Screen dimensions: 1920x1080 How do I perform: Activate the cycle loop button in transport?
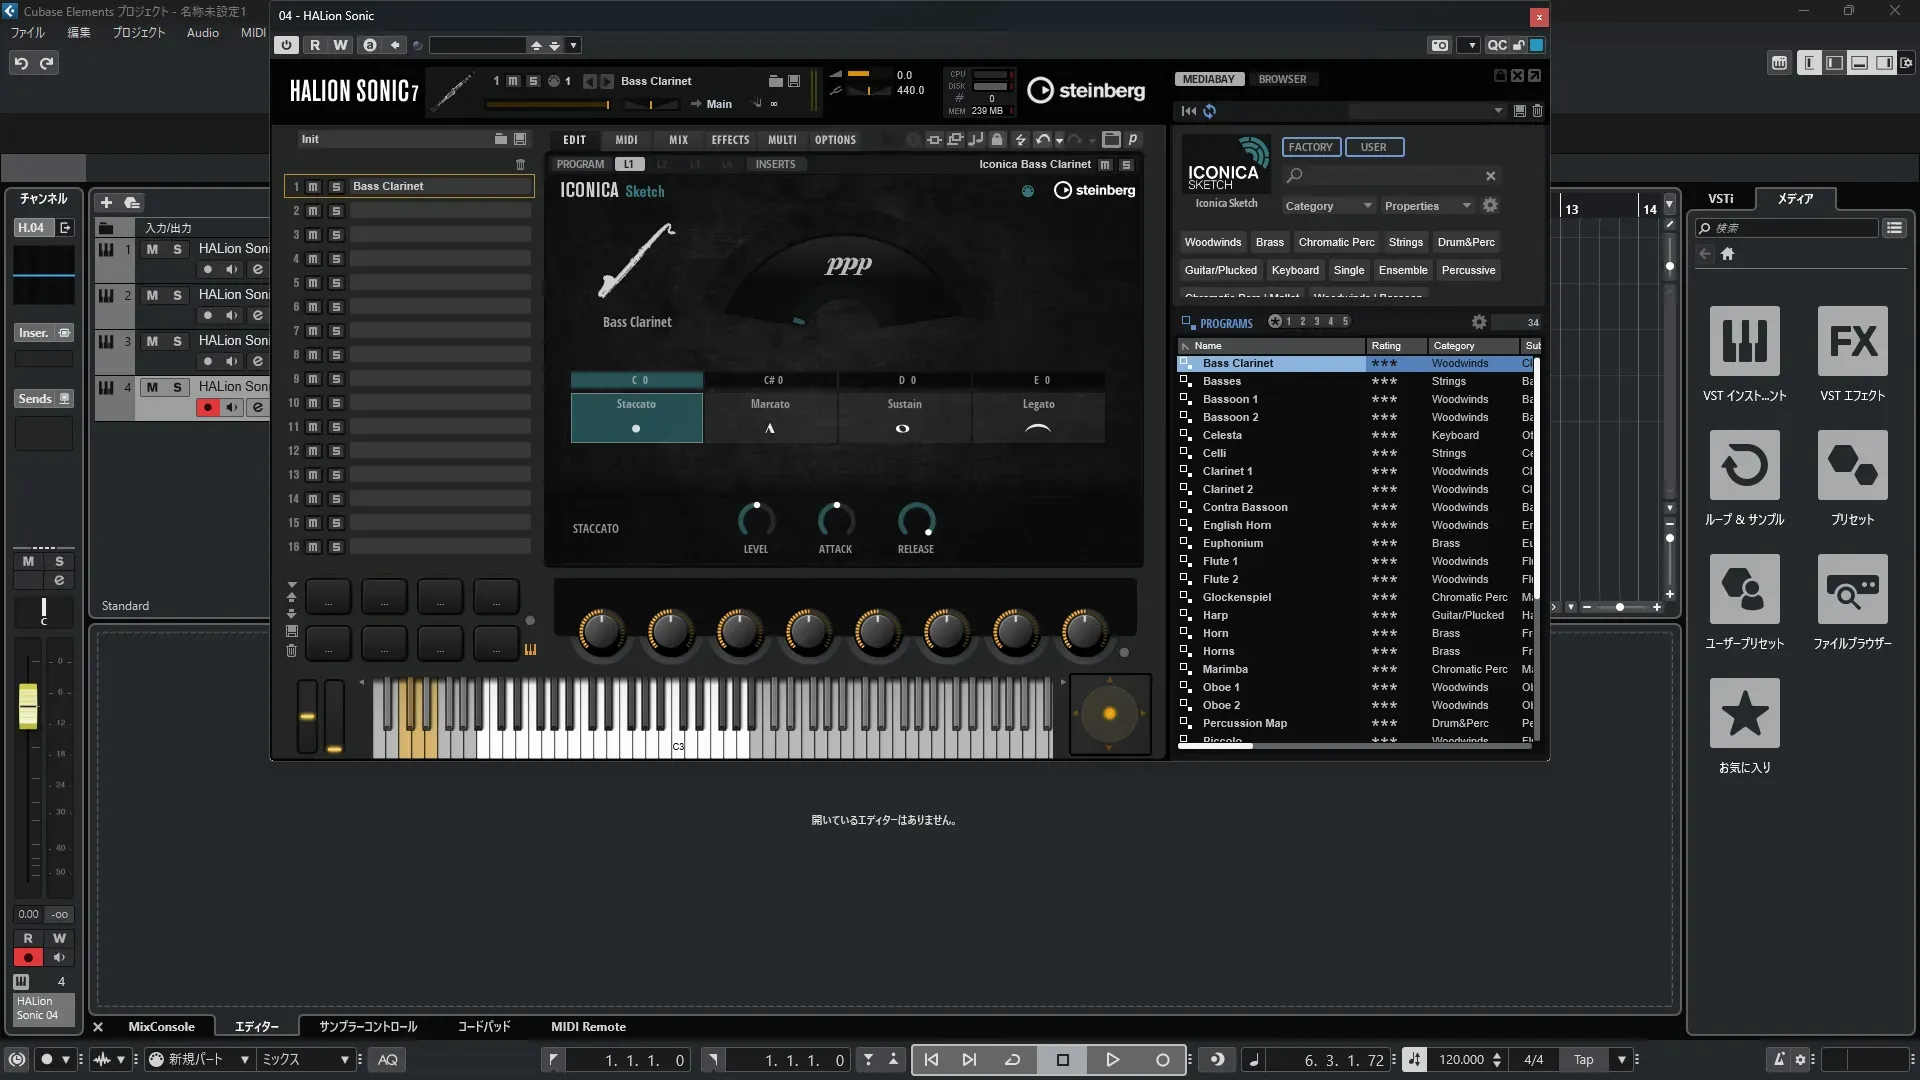[x=1012, y=1060]
